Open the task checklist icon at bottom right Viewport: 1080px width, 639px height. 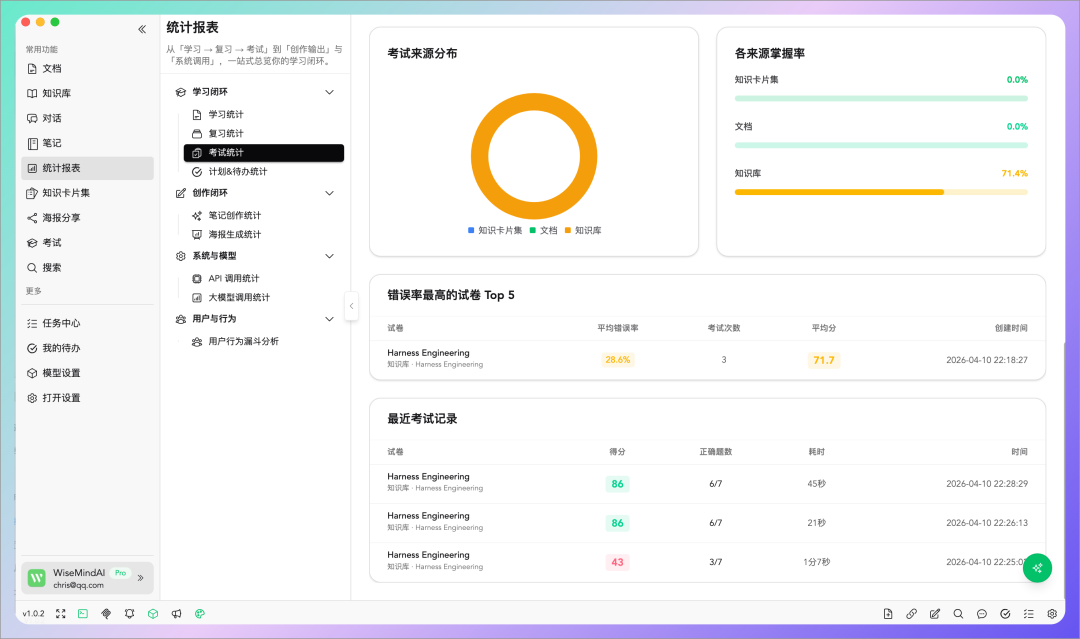[1028, 614]
